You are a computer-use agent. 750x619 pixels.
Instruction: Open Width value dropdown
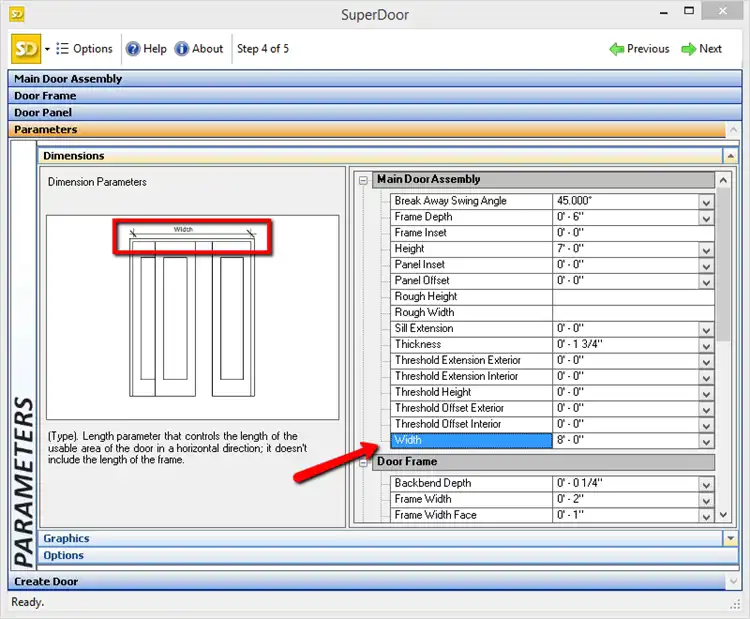[x=706, y=441]
